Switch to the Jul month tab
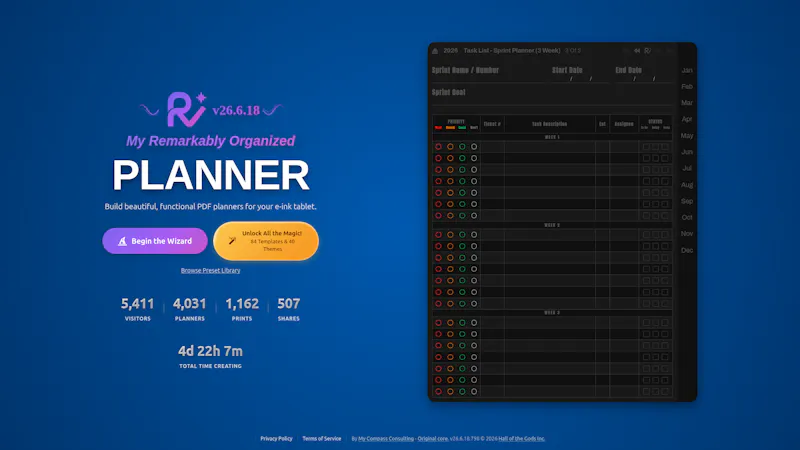Screen dimensions: 800x450 687,168
